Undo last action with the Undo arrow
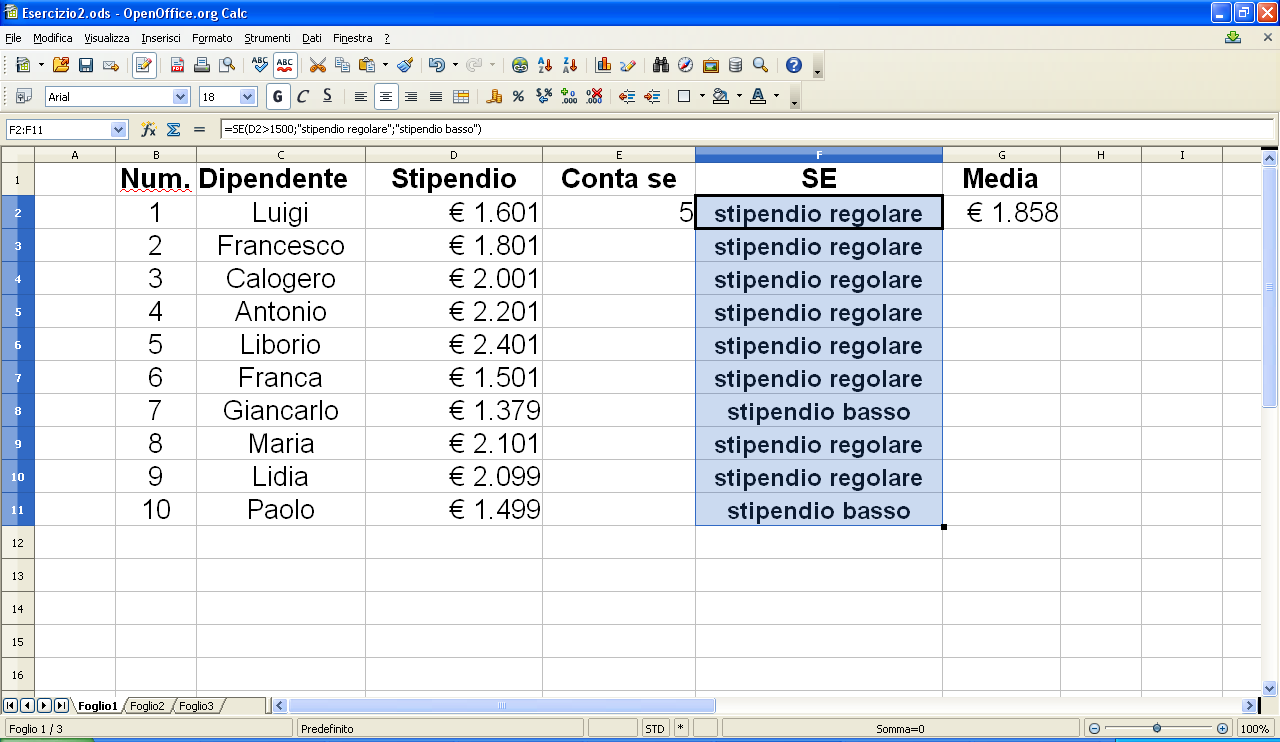Image resolution: width=1280 pixels, height=742 pixels. [x=437, y=65]
